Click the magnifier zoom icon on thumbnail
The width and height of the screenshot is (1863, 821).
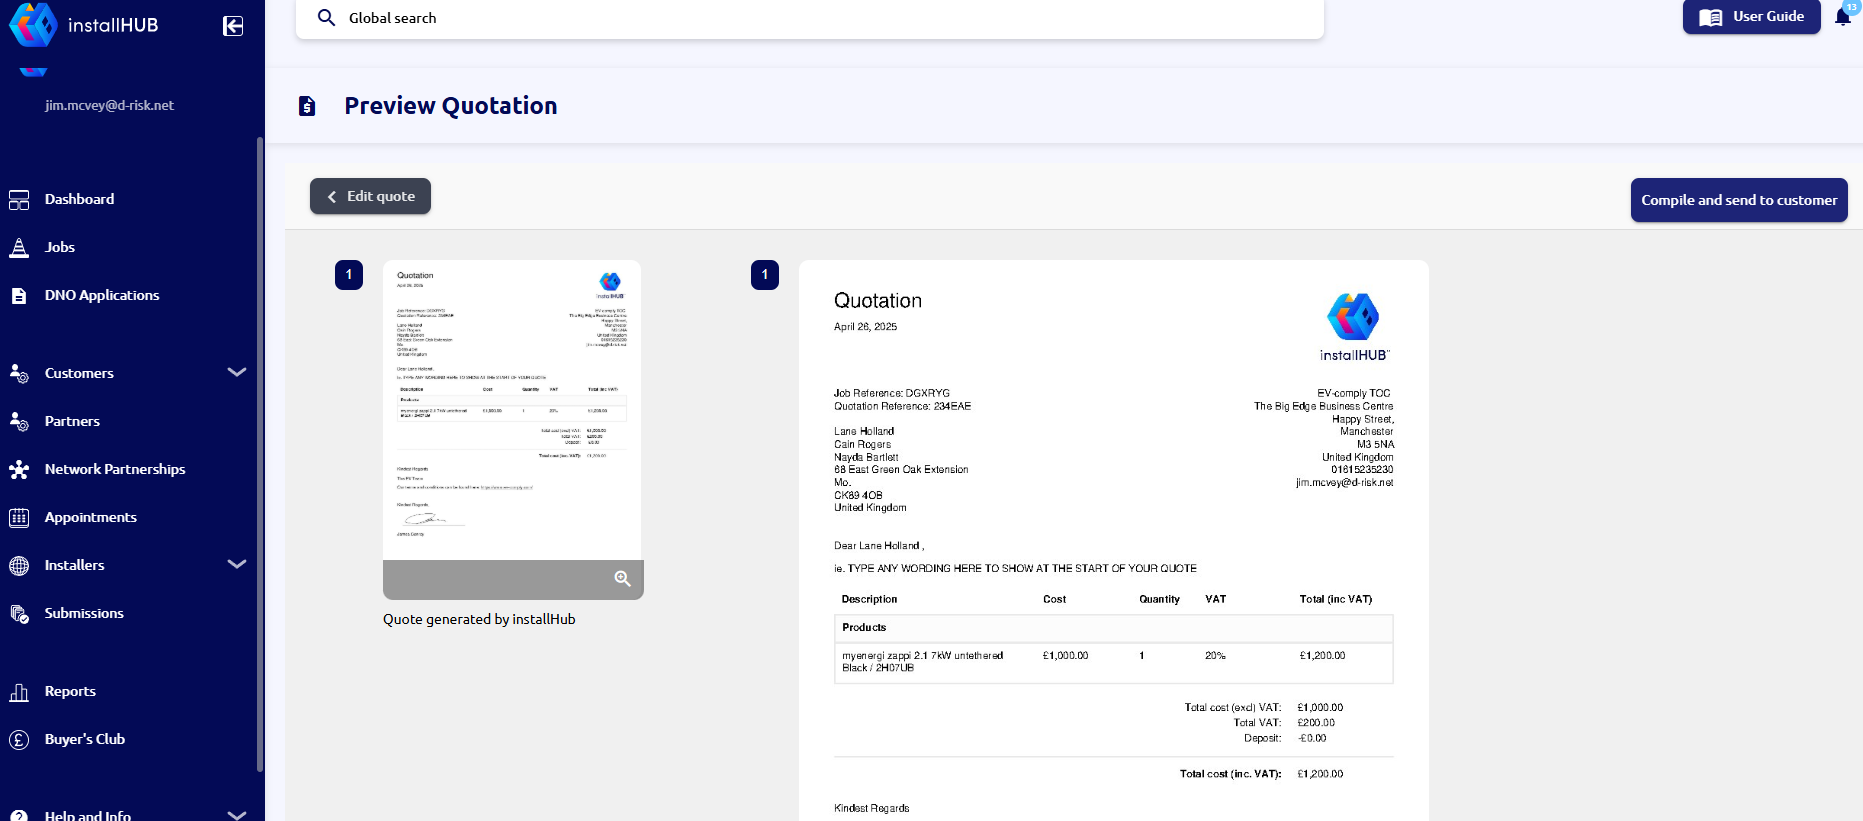click(622, 579)
